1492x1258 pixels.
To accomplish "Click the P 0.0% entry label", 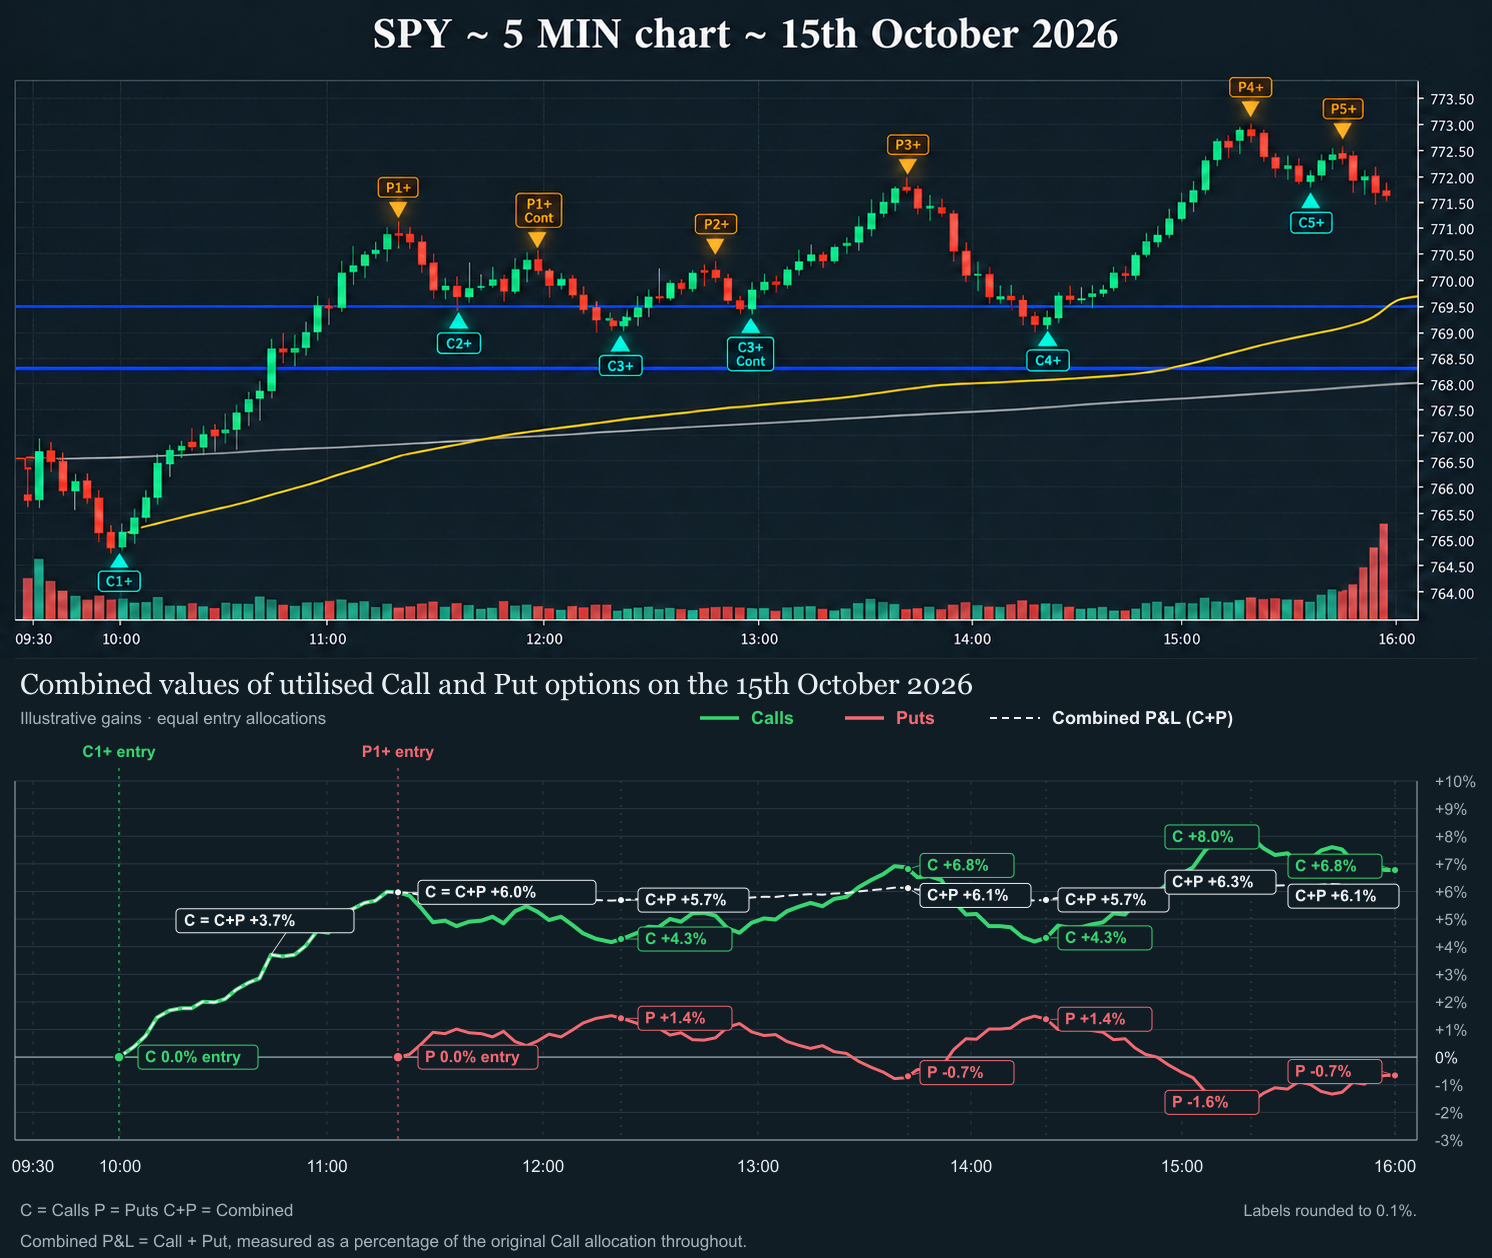I will (477, 1057).
